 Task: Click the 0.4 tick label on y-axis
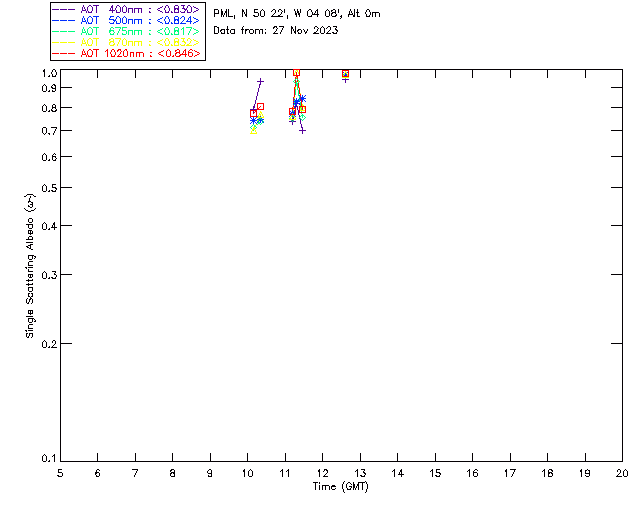click(x=49, y=226)
